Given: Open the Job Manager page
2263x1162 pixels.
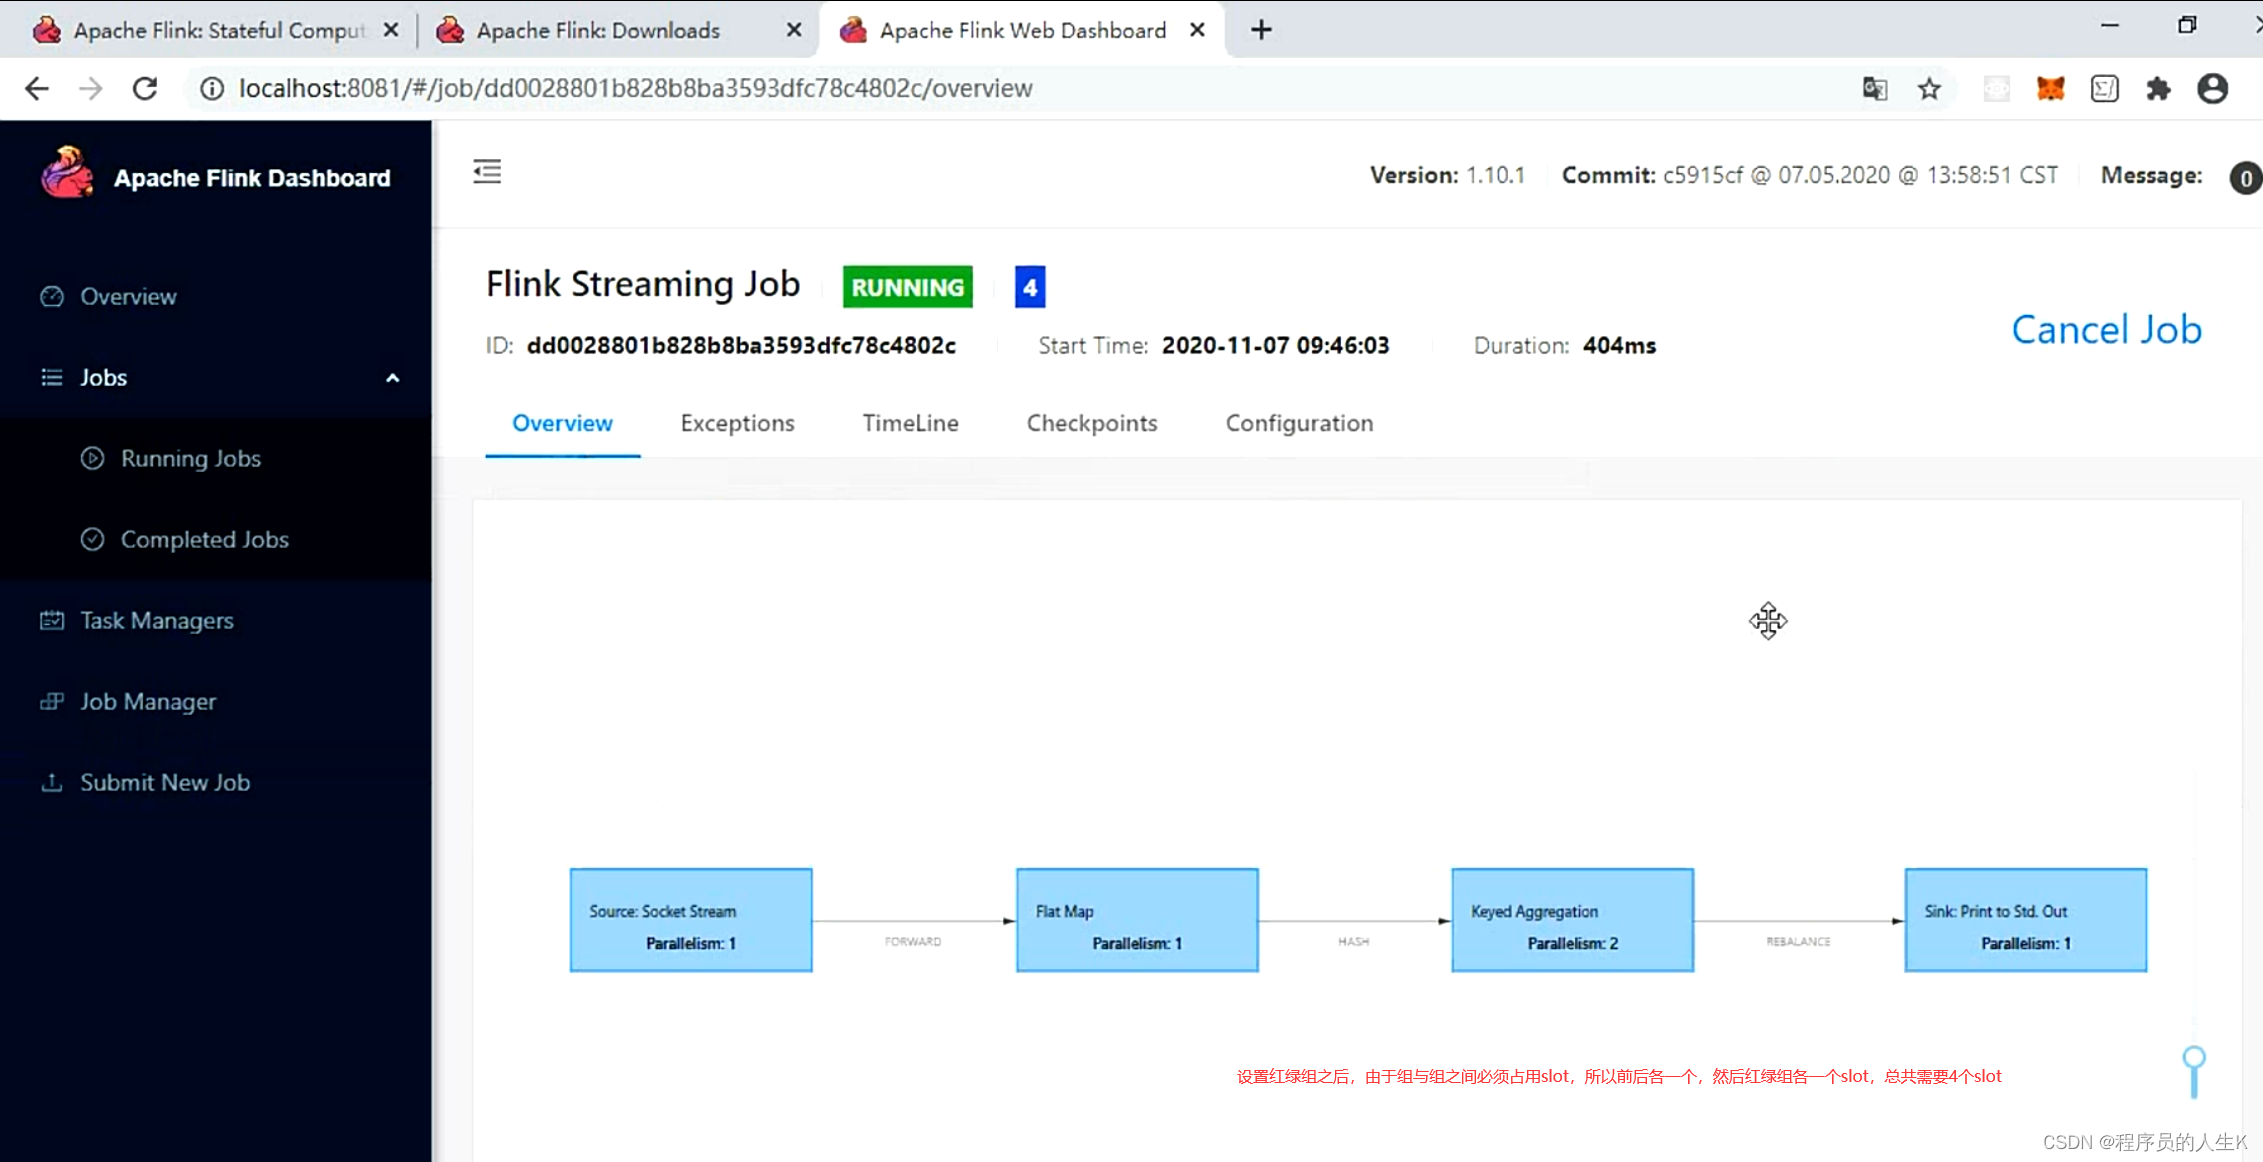Looking at the screenshot, I should 147,702.
